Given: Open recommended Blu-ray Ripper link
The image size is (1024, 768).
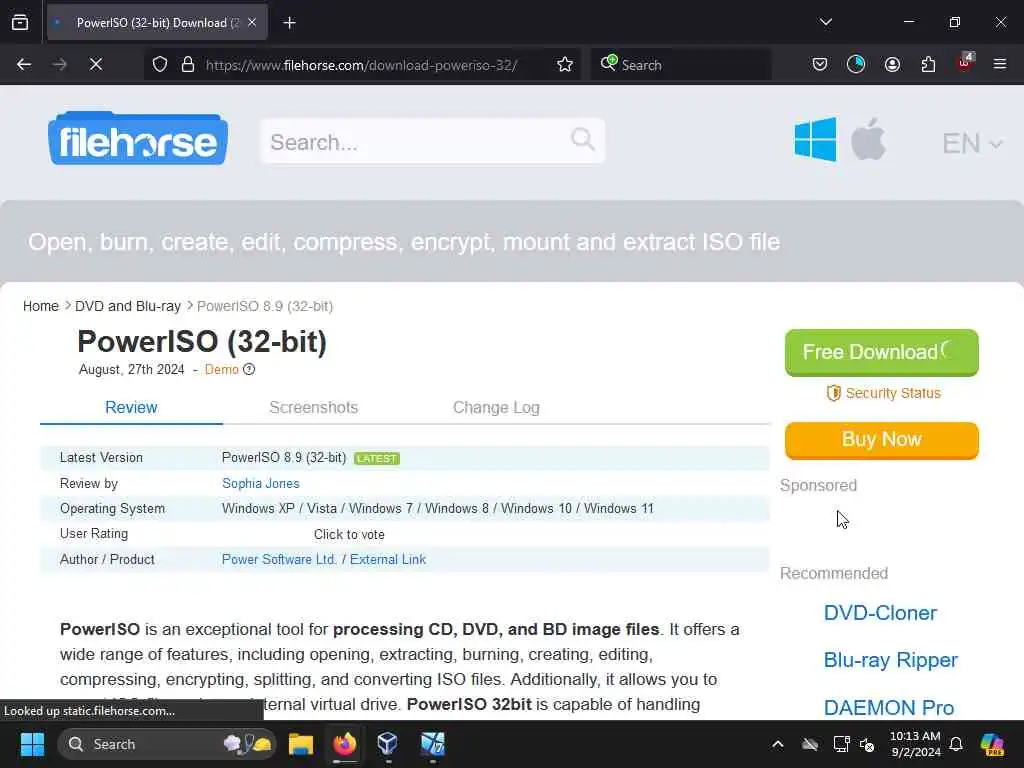Looking at the screenshot, I should point(891,660).
